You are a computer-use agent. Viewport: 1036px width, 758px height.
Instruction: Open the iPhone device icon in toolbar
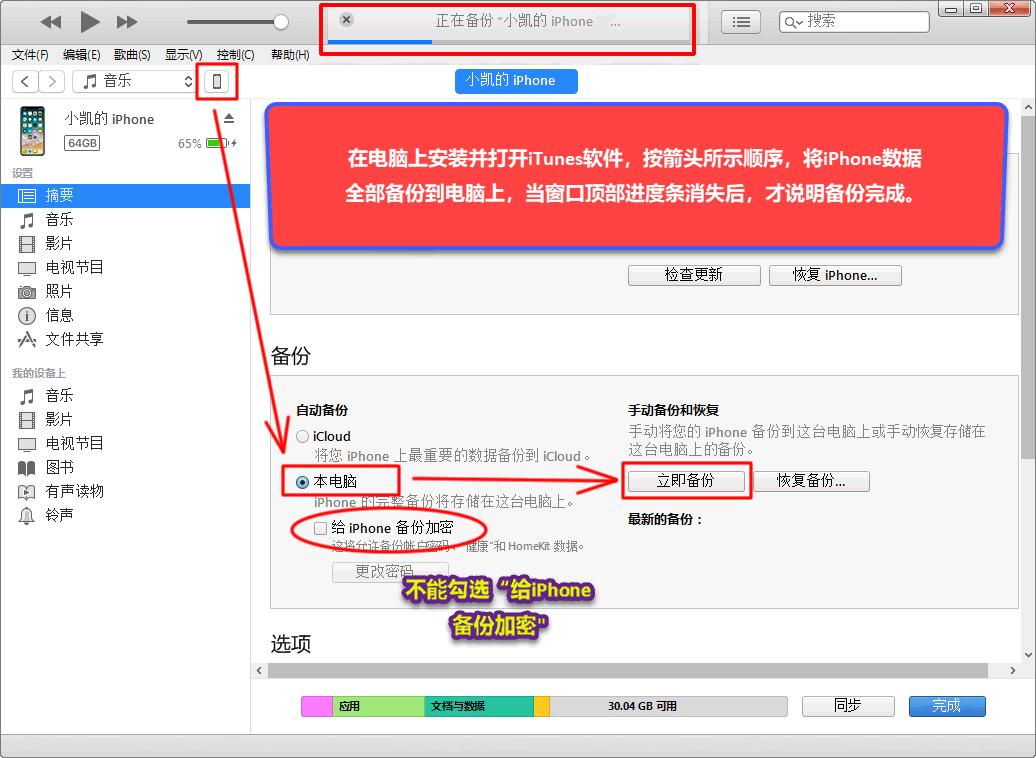point(217,81)
